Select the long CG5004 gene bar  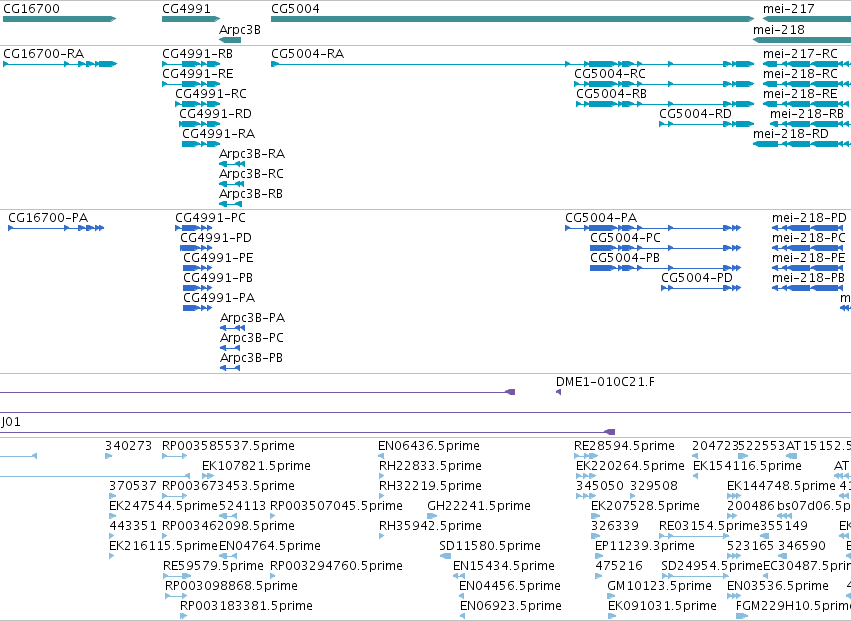[x=512, y=19]
